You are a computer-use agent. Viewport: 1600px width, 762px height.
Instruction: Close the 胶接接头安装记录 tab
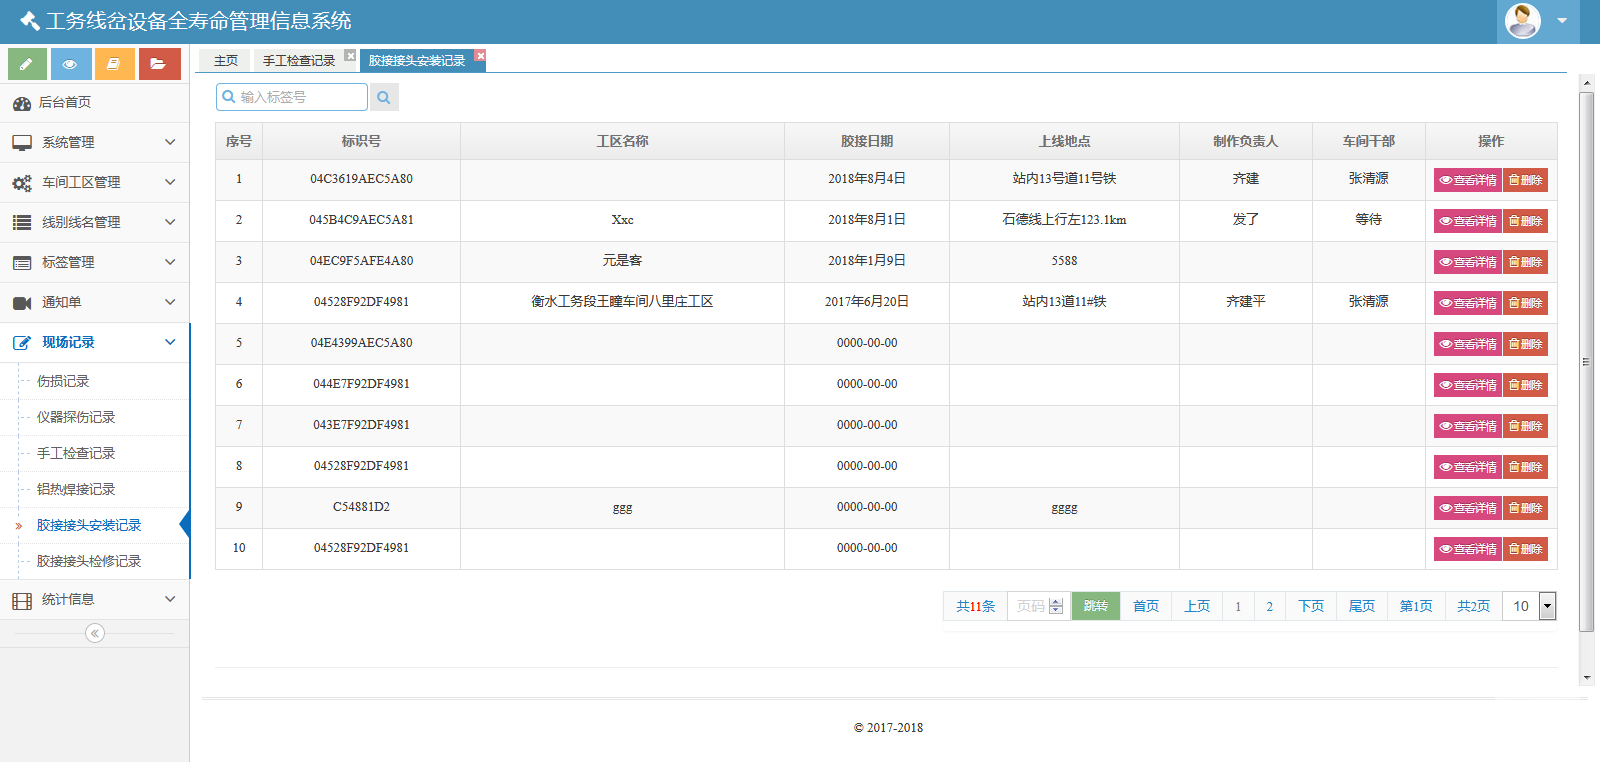480,56
